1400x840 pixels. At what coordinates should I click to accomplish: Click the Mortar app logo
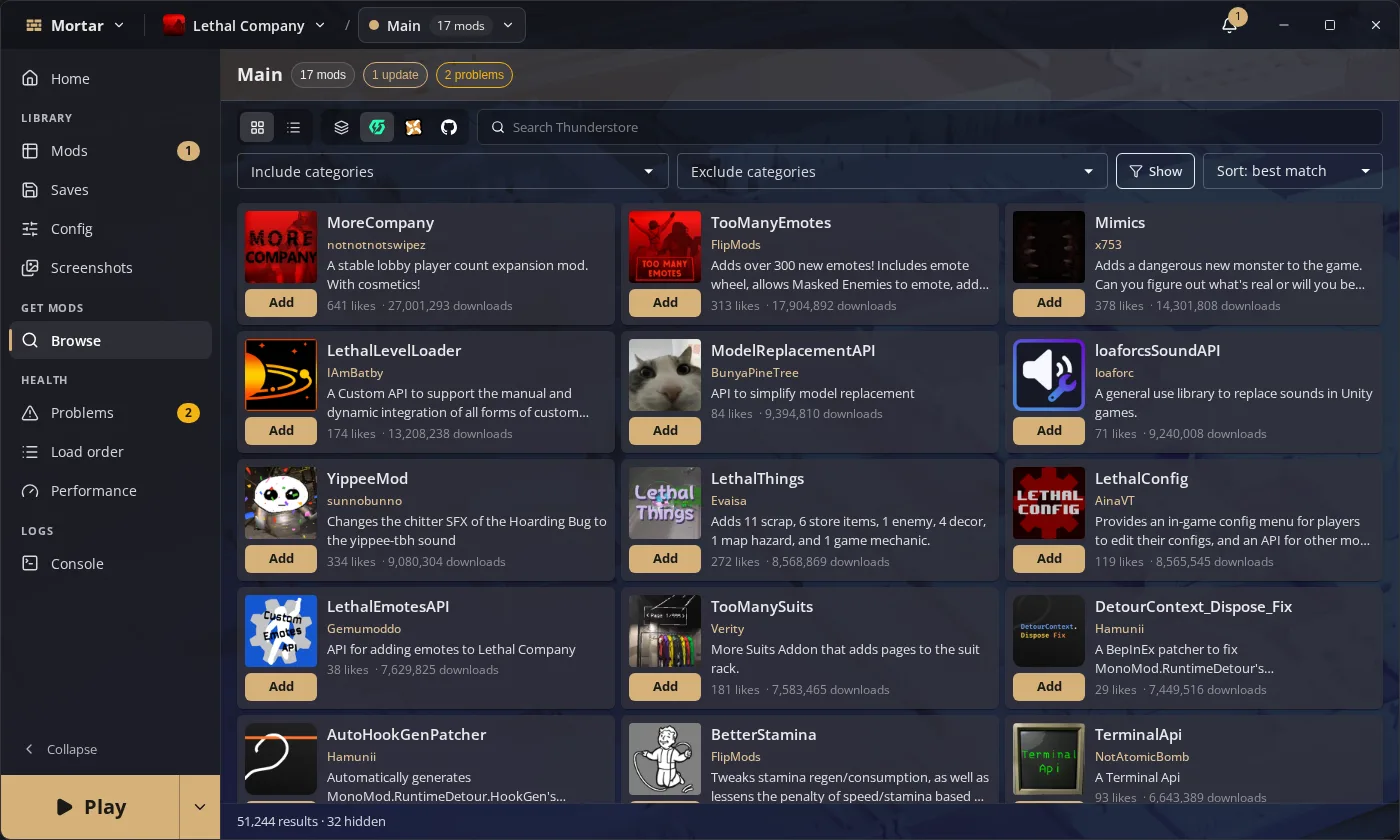tap(34, 25)
